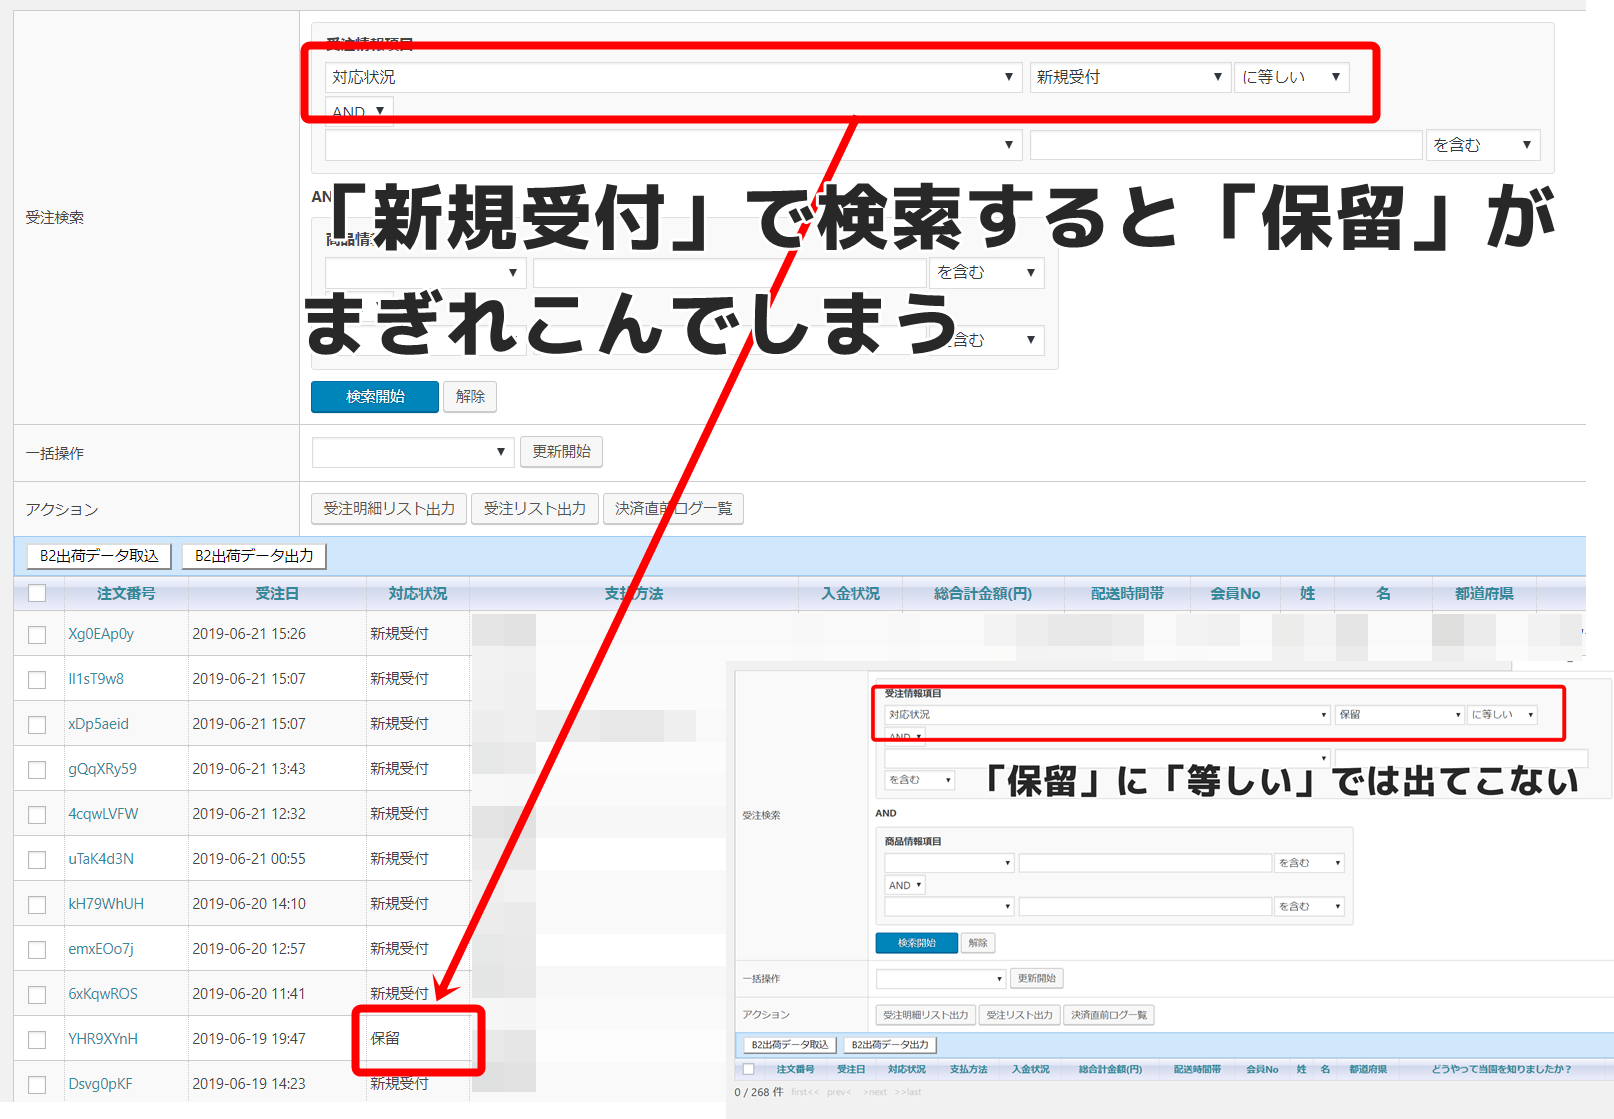
Task: Check the box for order uTaK4d3N
Action: (x=37, y=859)
